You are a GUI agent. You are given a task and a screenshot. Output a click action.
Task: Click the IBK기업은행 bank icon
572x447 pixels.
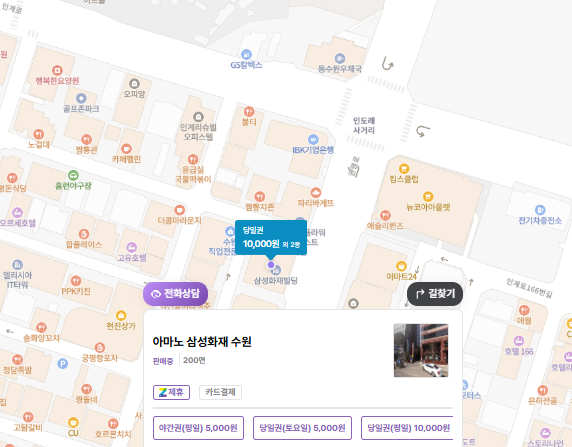point(313,139)
